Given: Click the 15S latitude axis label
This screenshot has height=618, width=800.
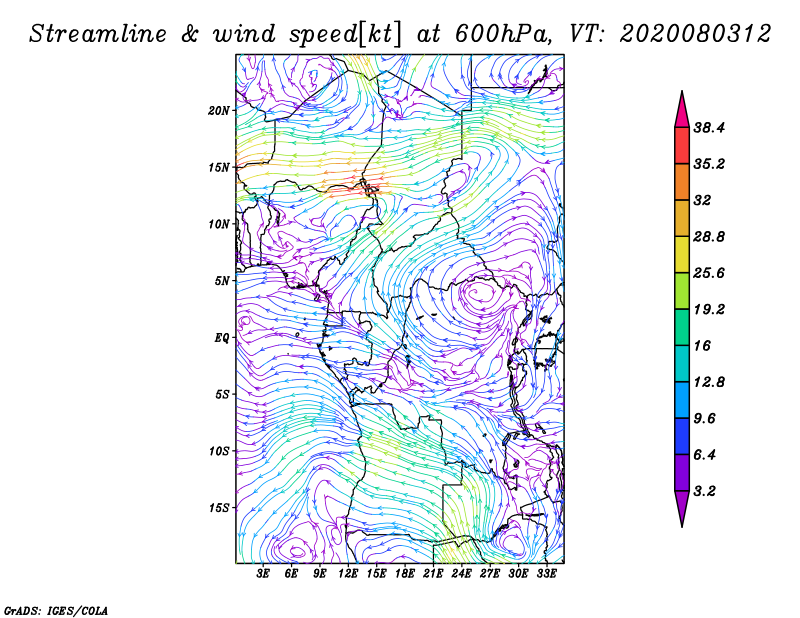Looking at the screenshot, I should pos(219,508).
